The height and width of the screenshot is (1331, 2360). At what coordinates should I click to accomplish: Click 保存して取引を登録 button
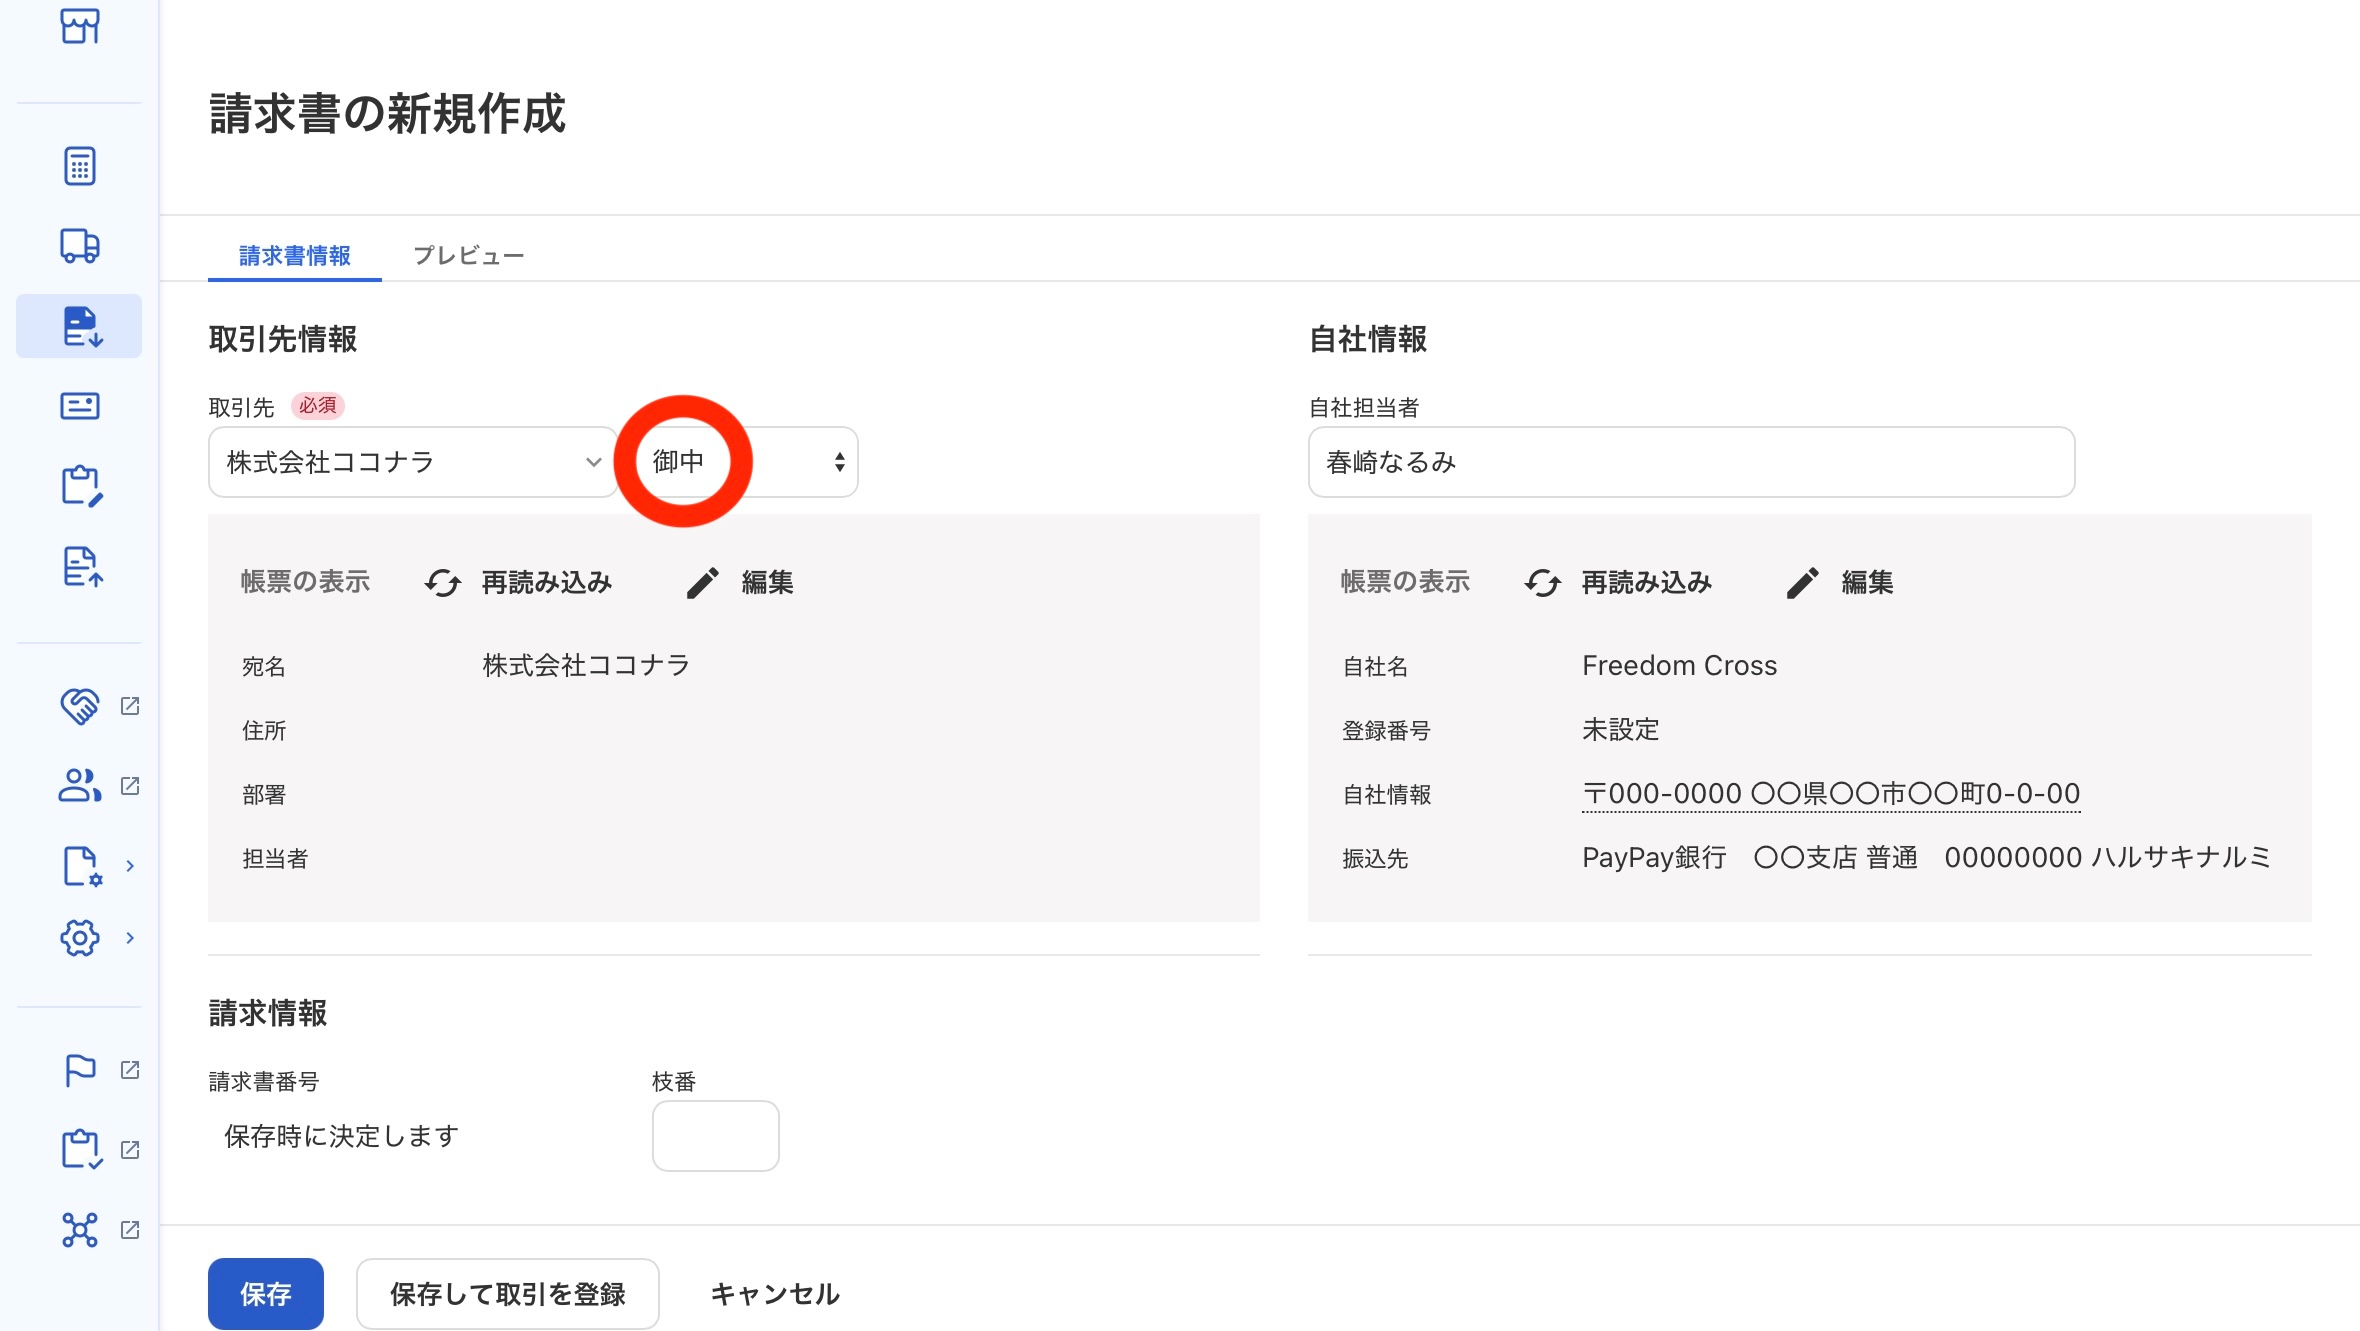pyautogui.click(x=507, y=1294)
